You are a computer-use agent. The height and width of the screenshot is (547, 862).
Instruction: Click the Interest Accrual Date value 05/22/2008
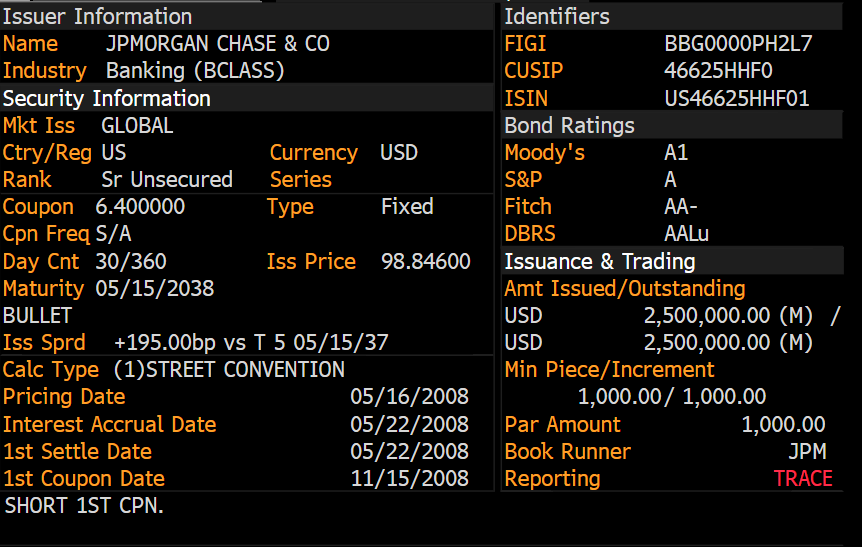coord(410,424)
